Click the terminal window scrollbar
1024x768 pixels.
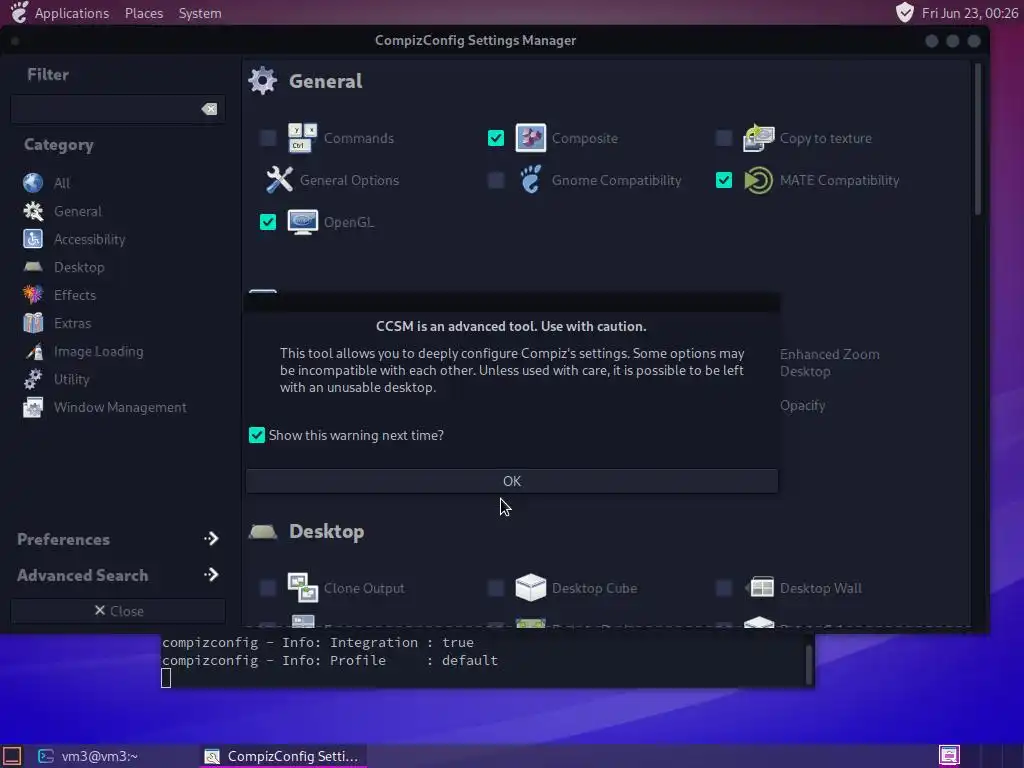808,664
